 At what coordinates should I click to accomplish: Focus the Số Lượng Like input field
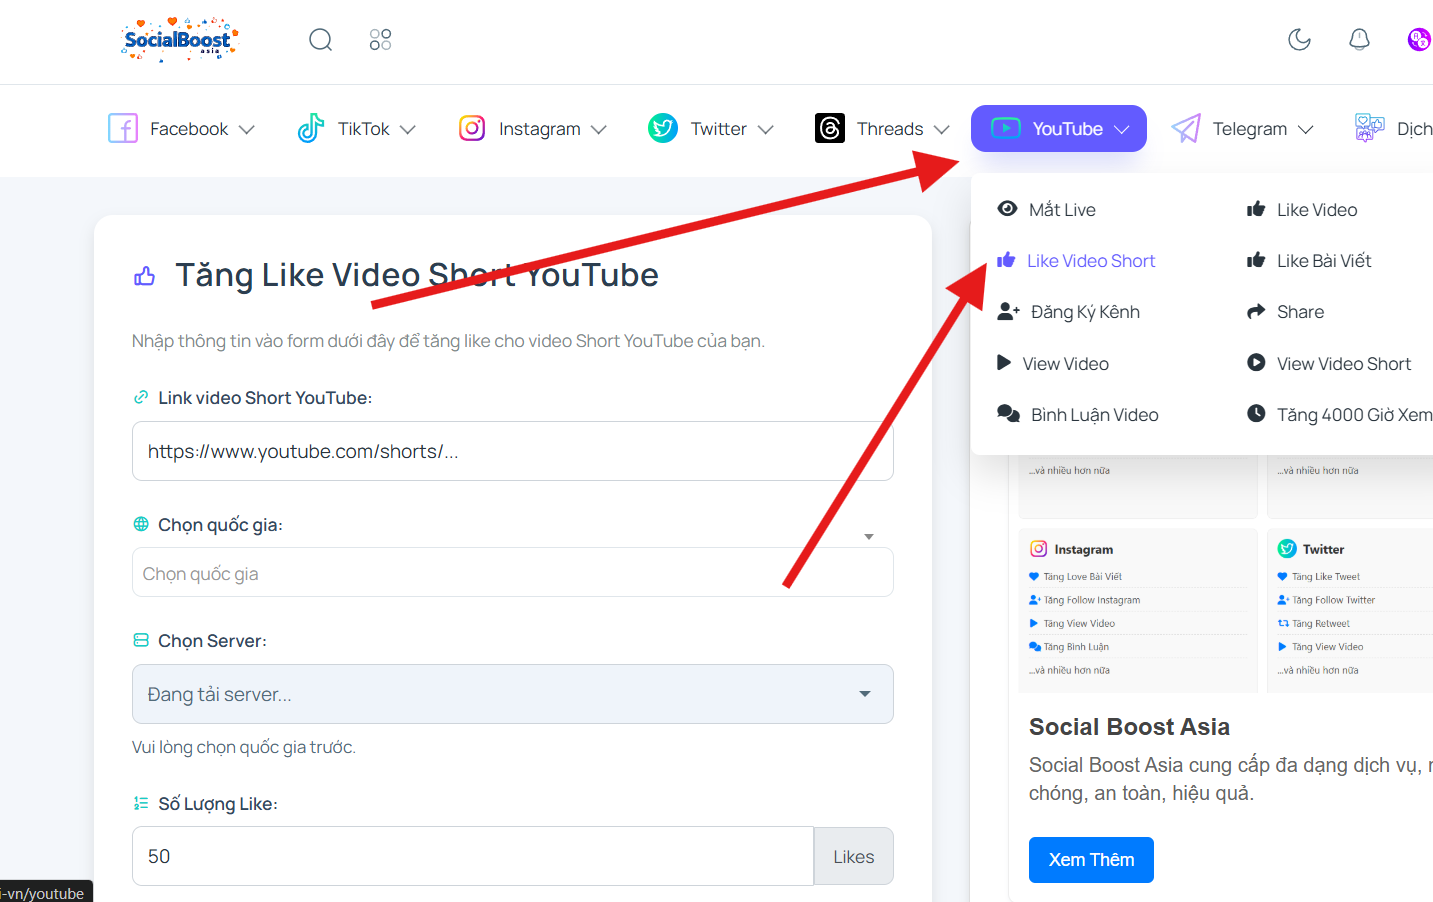coord(473,856)
